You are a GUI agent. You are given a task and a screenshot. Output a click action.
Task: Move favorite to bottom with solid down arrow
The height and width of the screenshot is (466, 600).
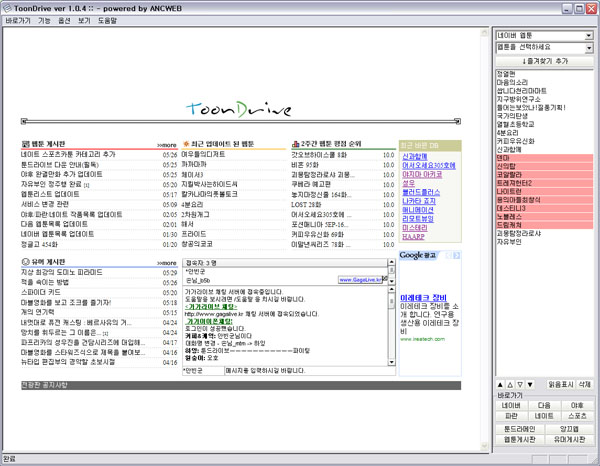(530, 385)
